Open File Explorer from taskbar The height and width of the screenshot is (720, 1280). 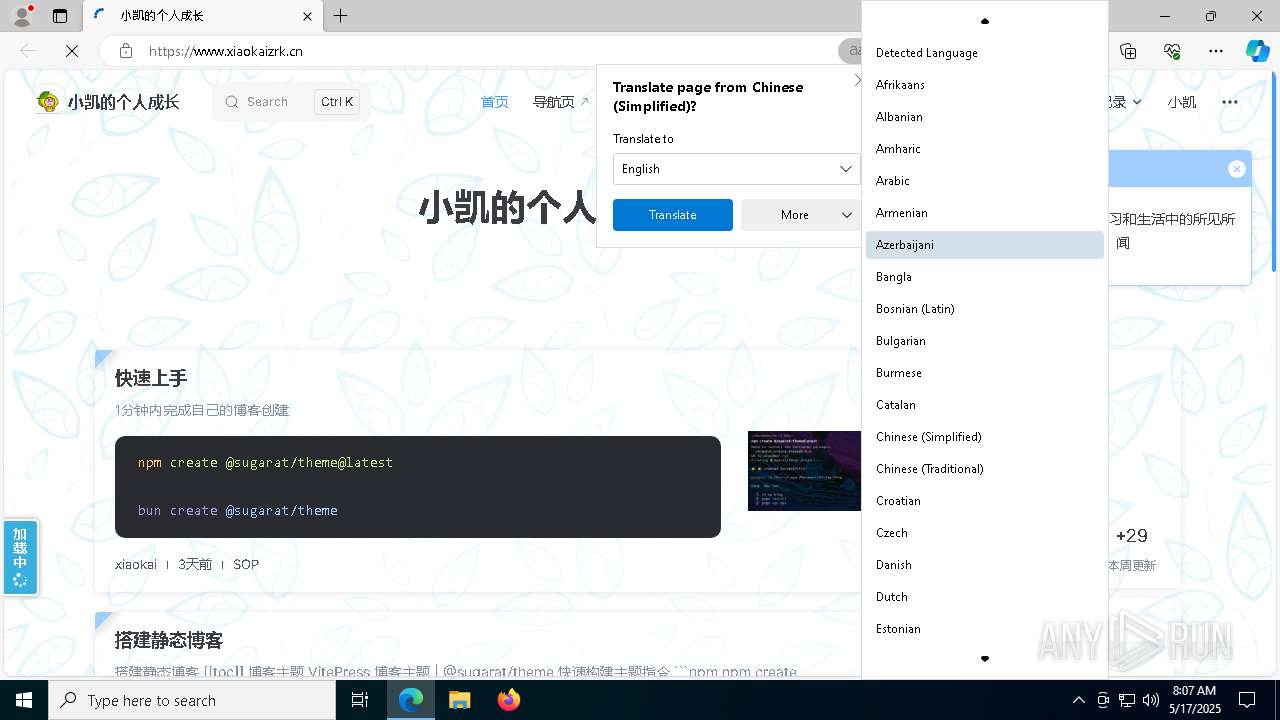(x=459, y=700)
